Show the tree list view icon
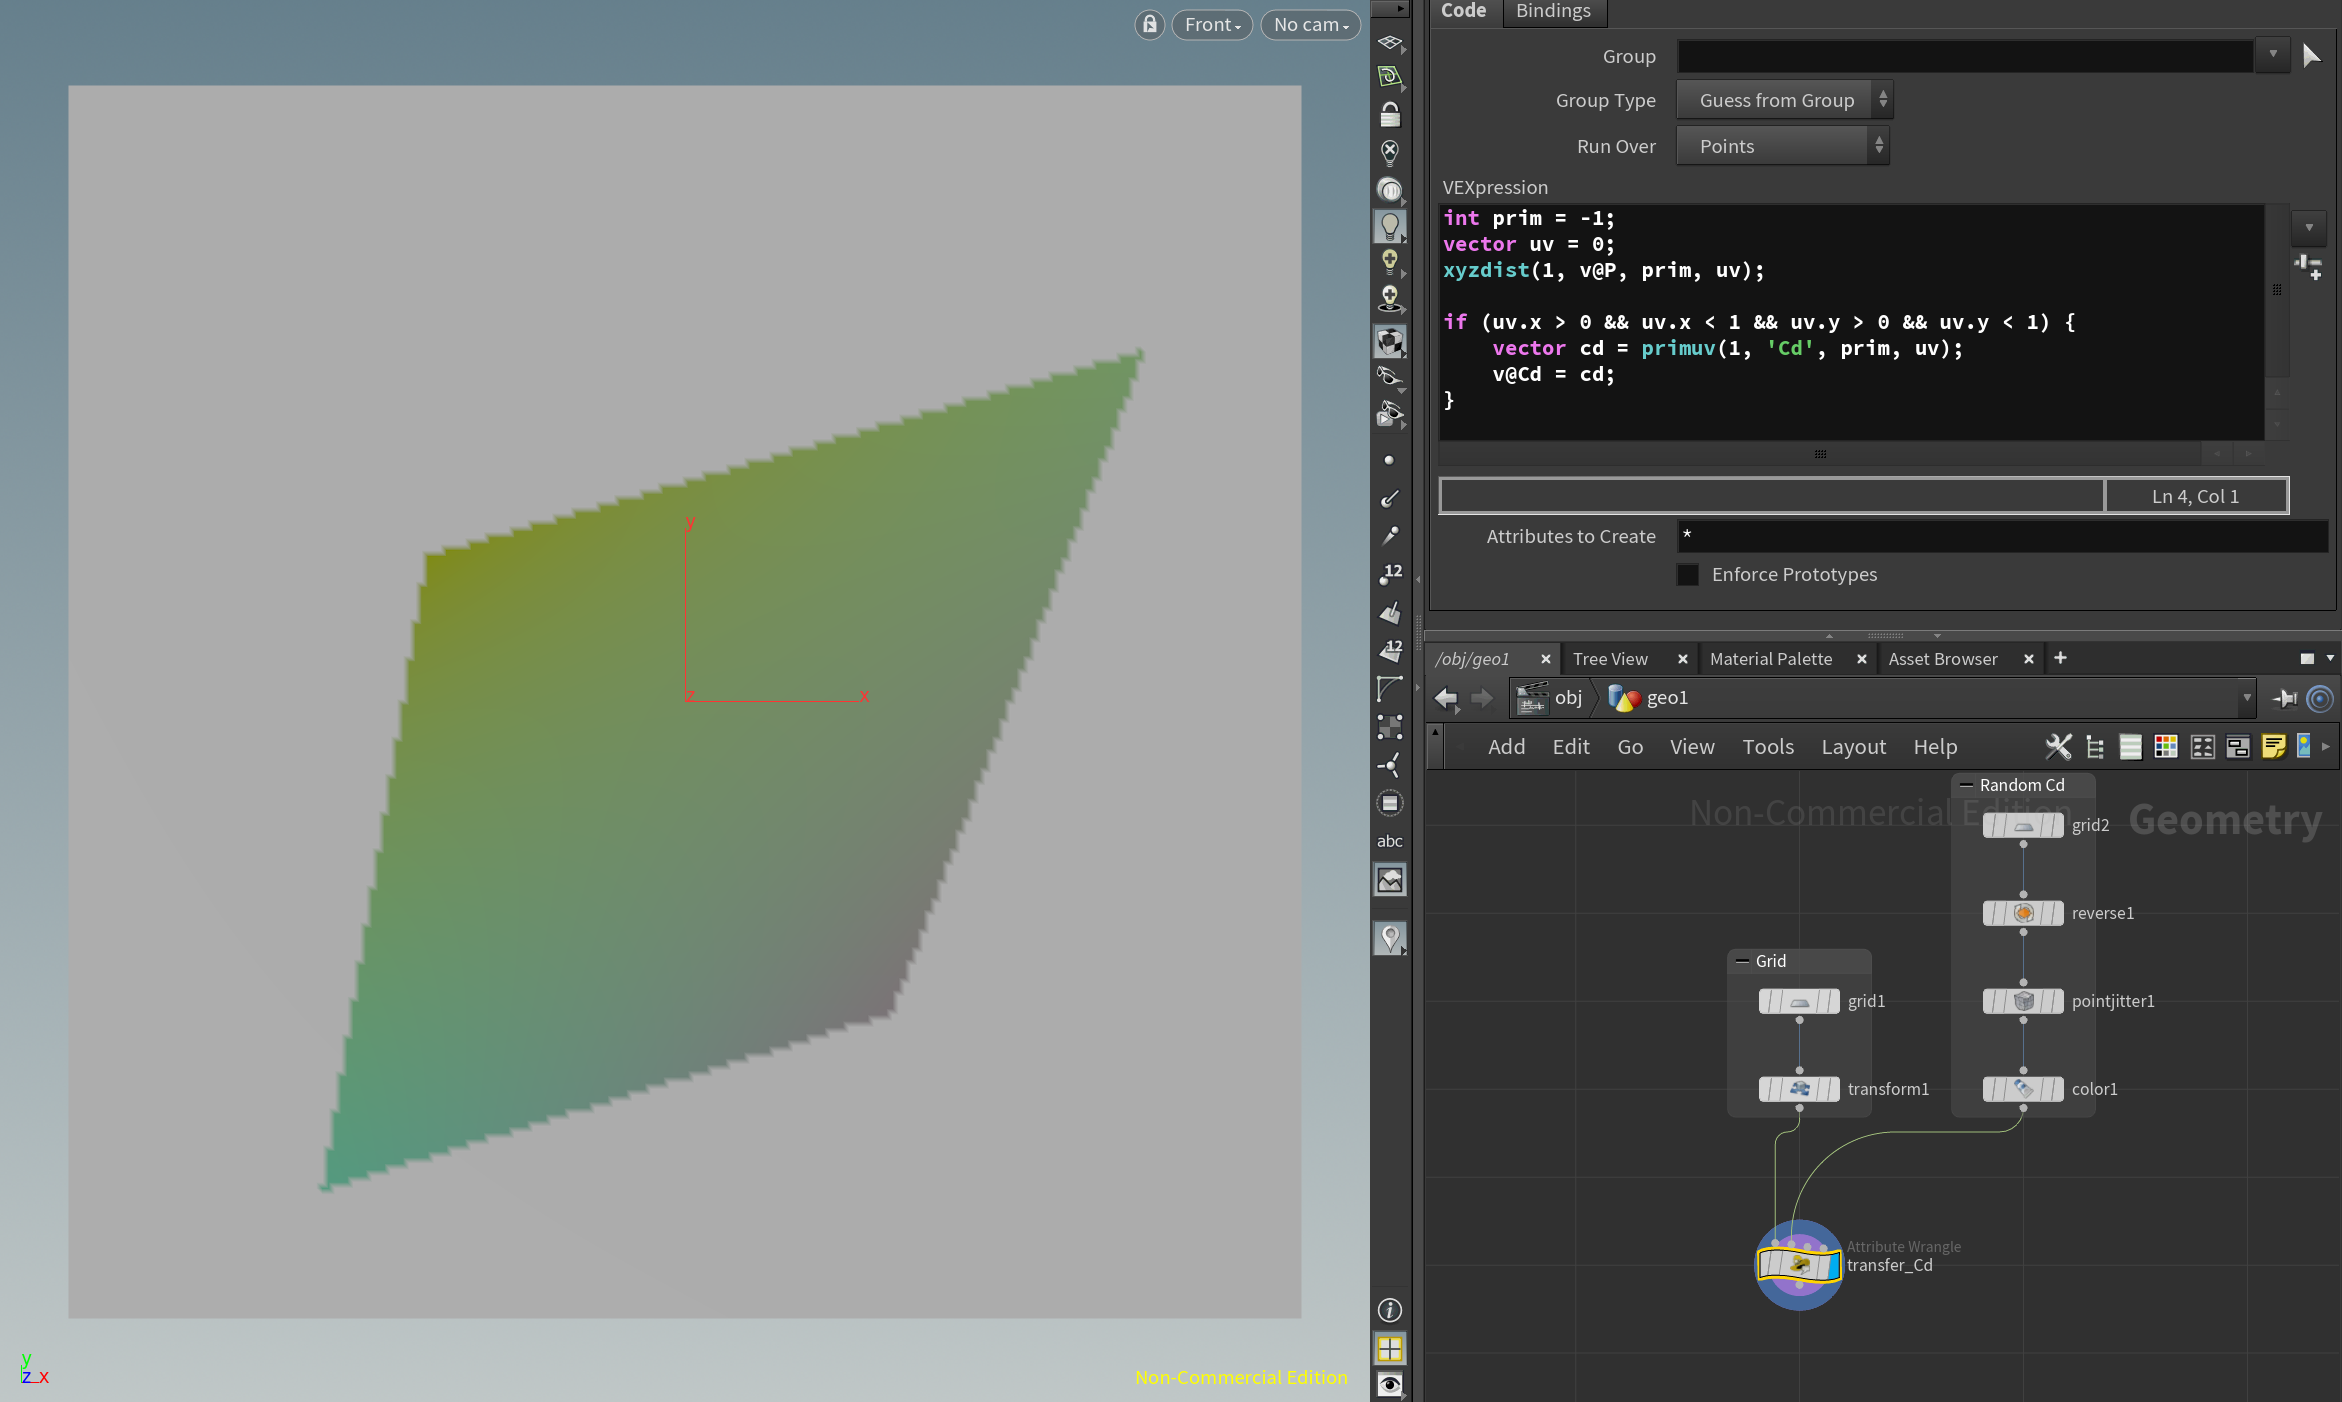2342x1402 pixels. 2095,747
